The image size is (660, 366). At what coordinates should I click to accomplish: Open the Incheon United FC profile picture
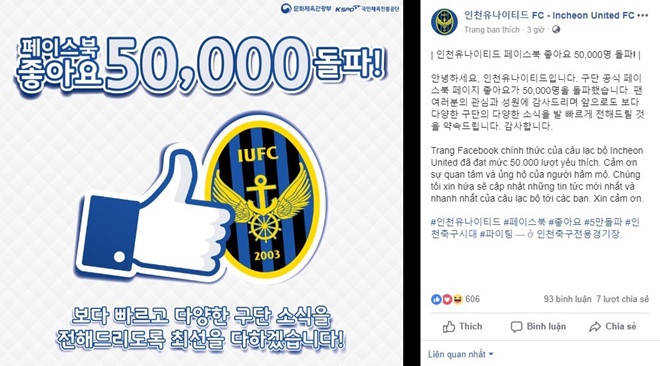click(444, 21)
